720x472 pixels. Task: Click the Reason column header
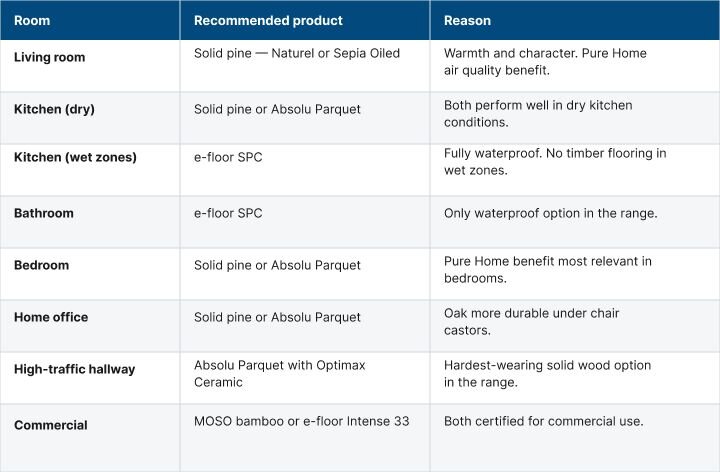pyautogui.click(x=467, y=20)
